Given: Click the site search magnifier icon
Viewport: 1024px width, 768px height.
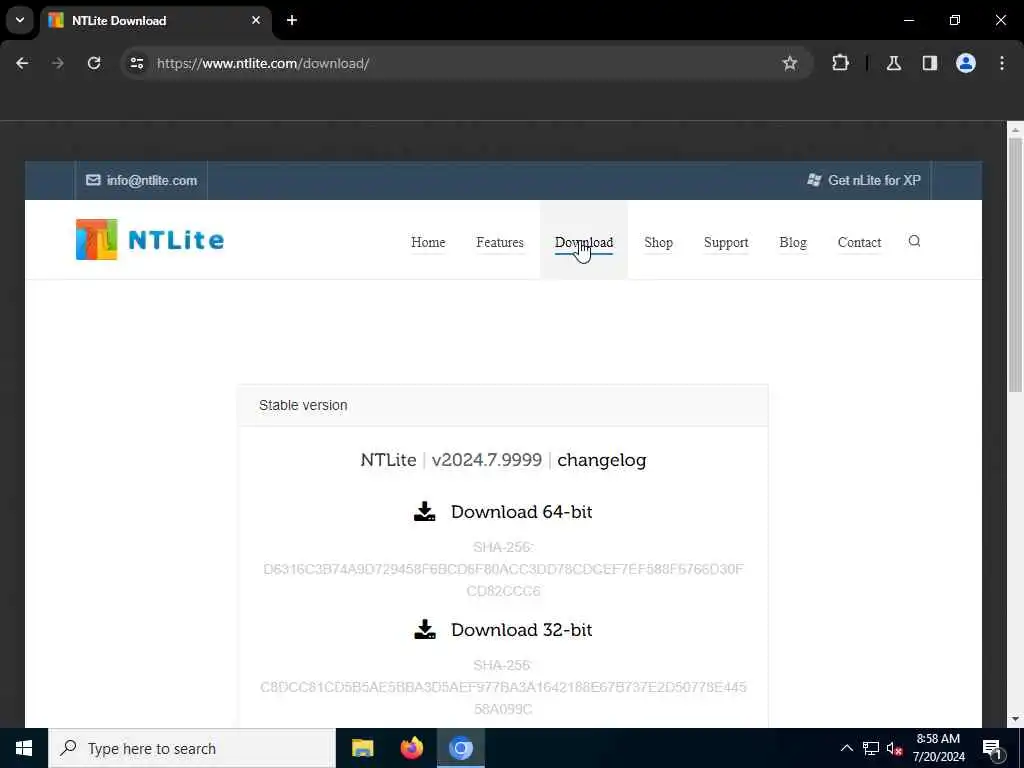Looking at the screenshot, I should [914, 241].
